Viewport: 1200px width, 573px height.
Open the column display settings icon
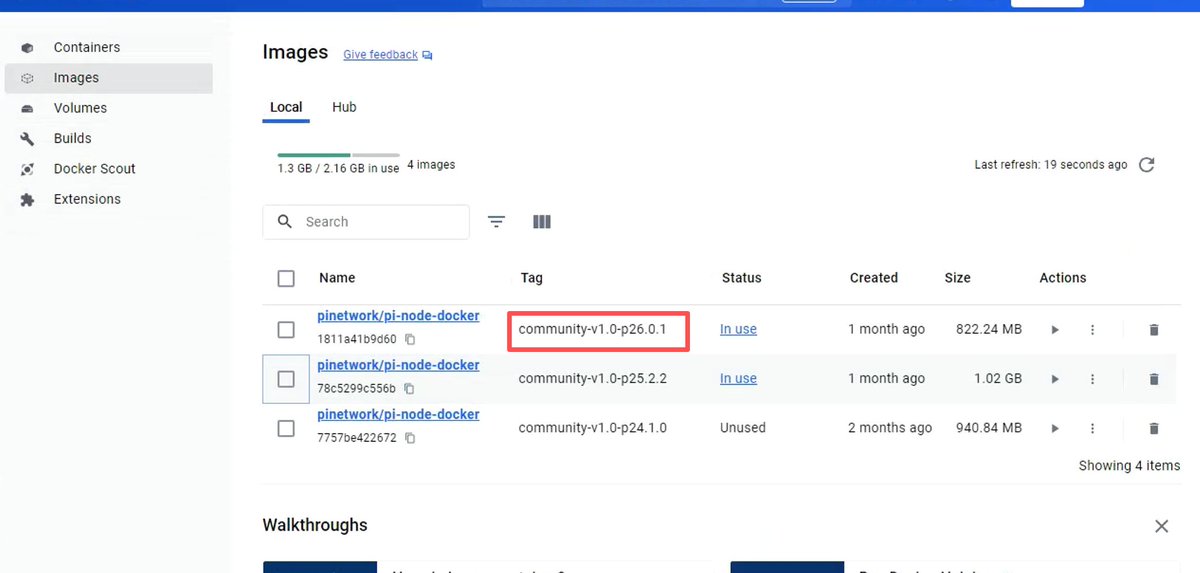(x=542, y=222)
